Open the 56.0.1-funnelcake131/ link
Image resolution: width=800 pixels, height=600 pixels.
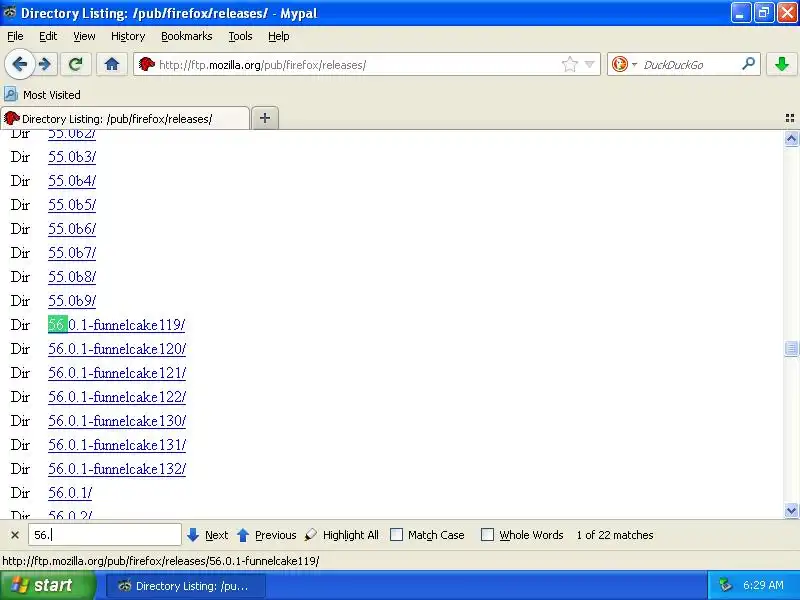click(x=117, y=445)
